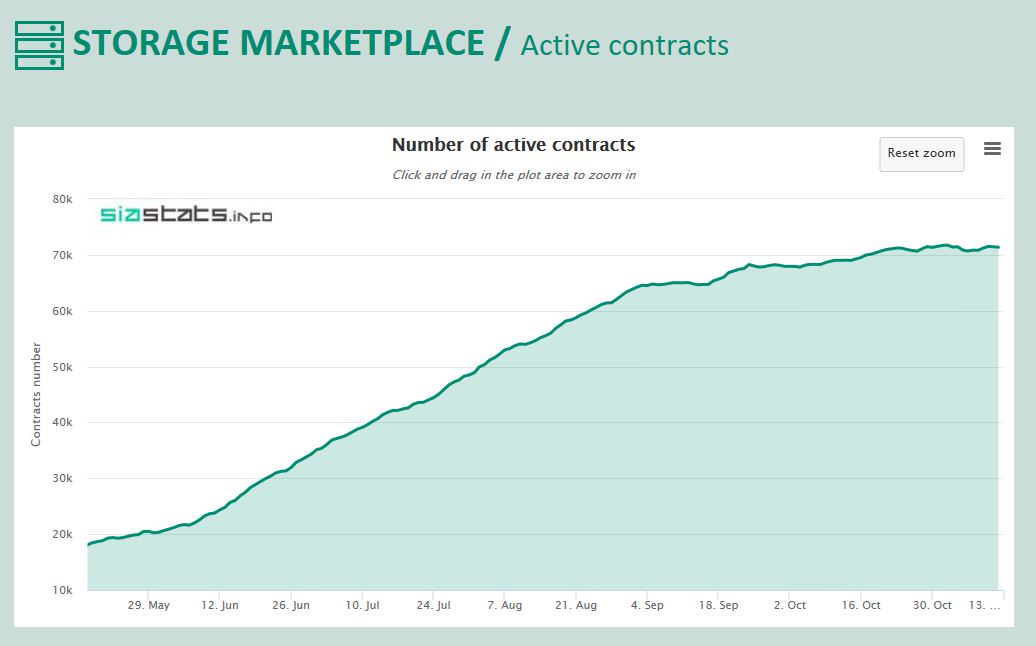Click the 29. May x-axis label
This screenshot has width=1036, height=646.
(149, 605)
